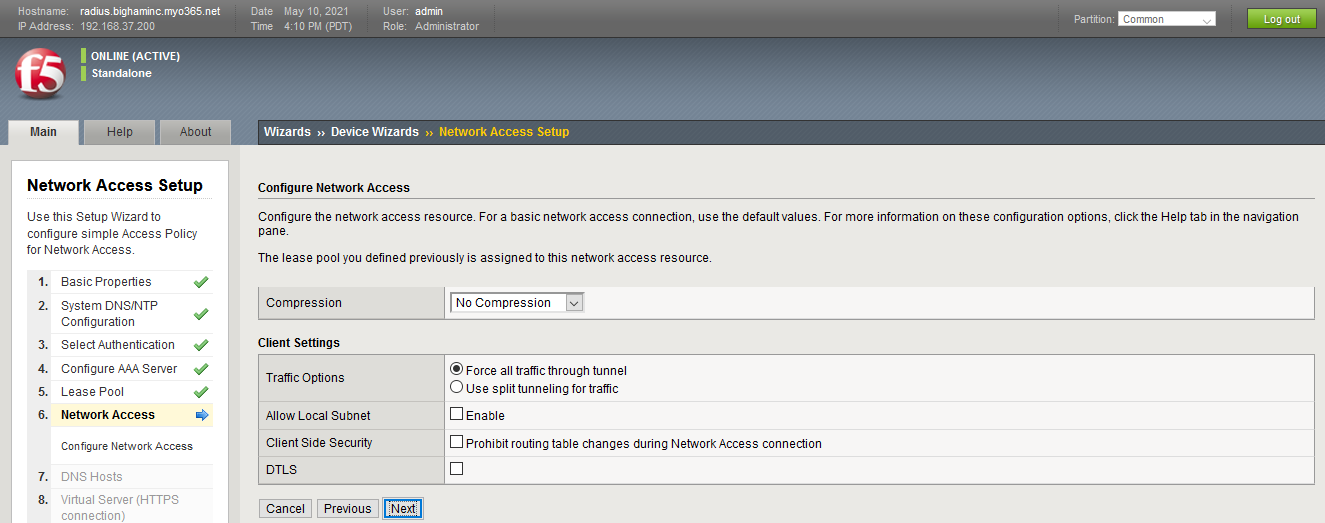Click the Previous button
Image resolution: width=1325 pixels, height=523 pixels.
click(348, 509)
